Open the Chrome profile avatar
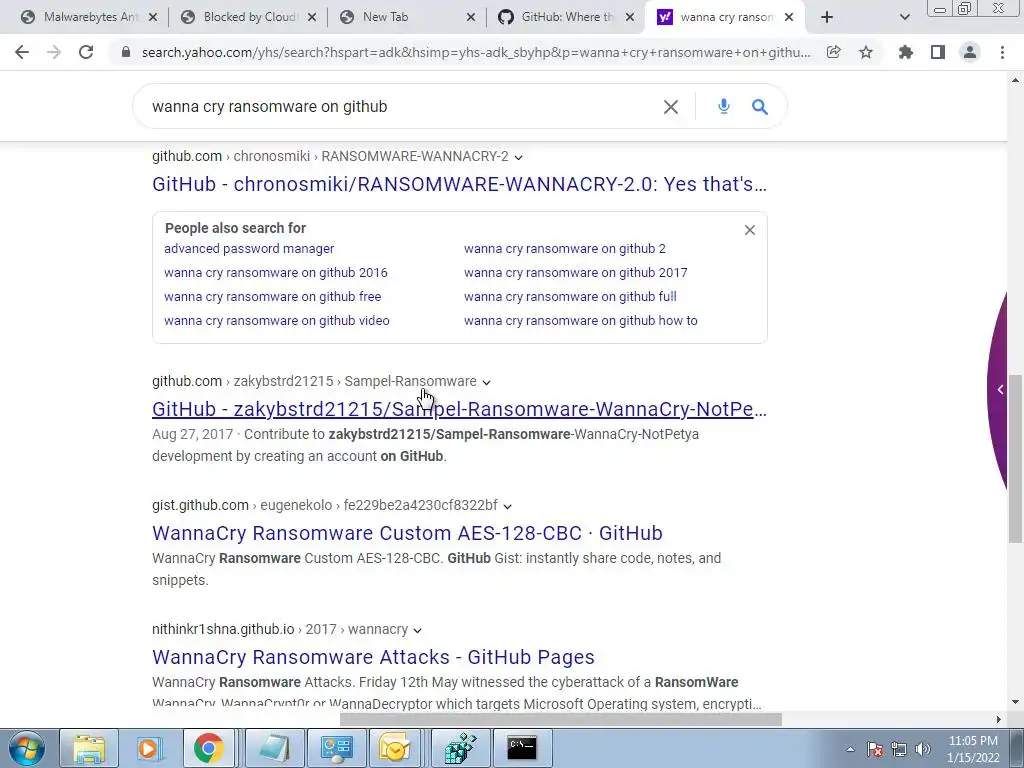 pyautogui.click(x=970, y=52)
